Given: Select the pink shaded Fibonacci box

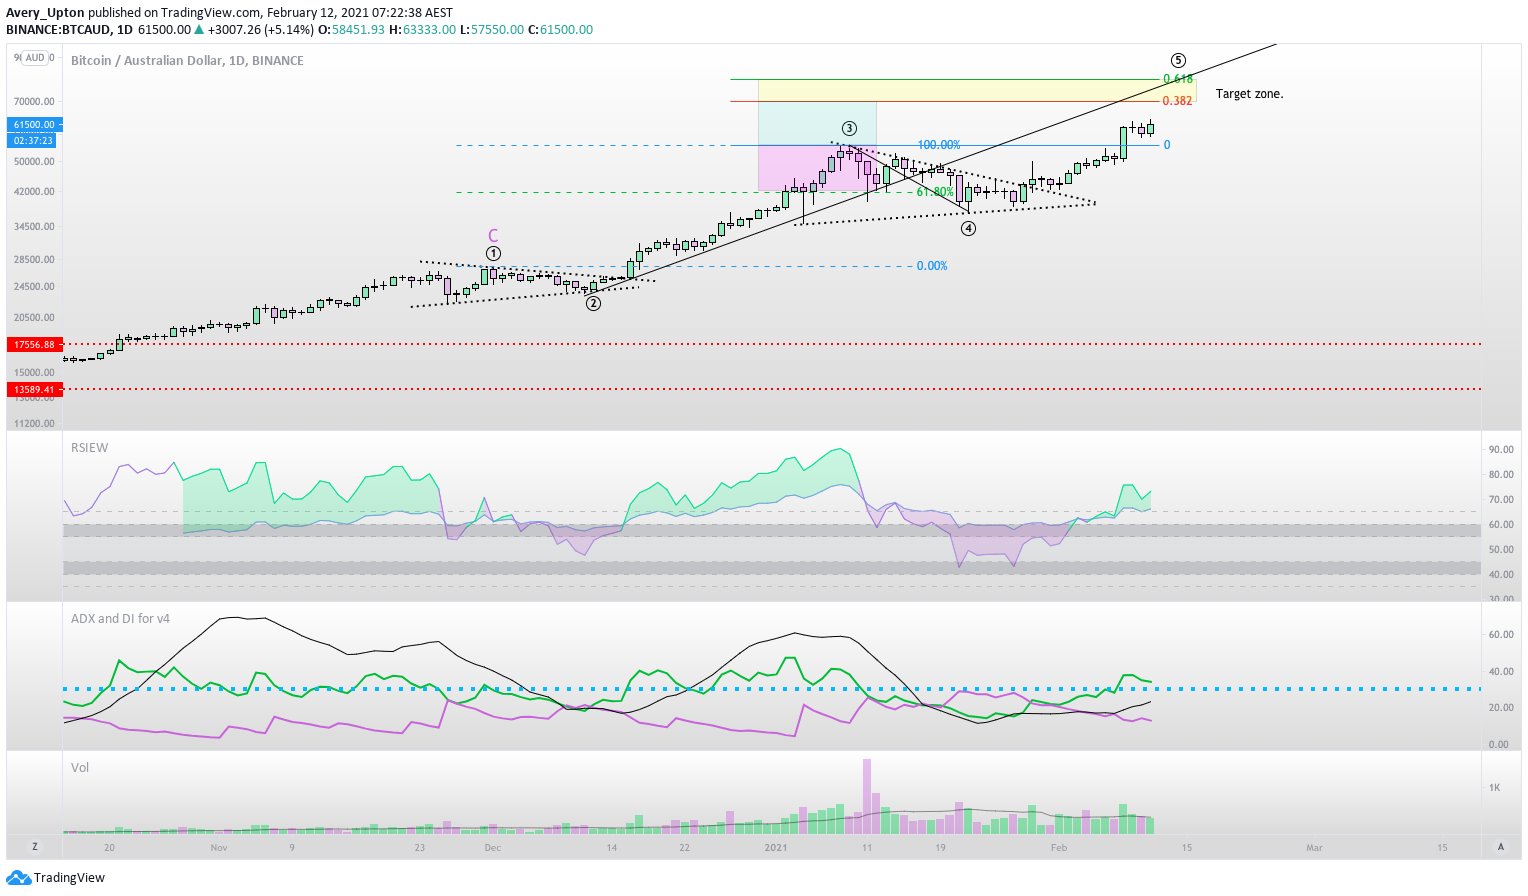Looking at the screenshot, I should coord(817,168).
